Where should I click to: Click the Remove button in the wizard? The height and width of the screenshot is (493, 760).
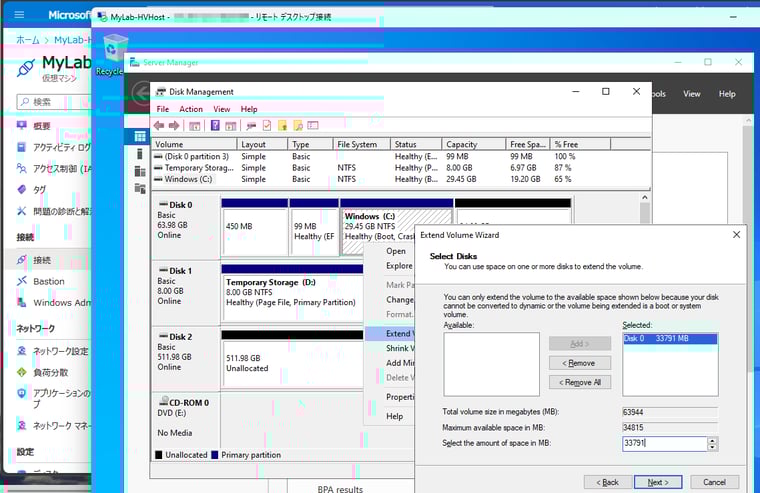tap(580, 363)
